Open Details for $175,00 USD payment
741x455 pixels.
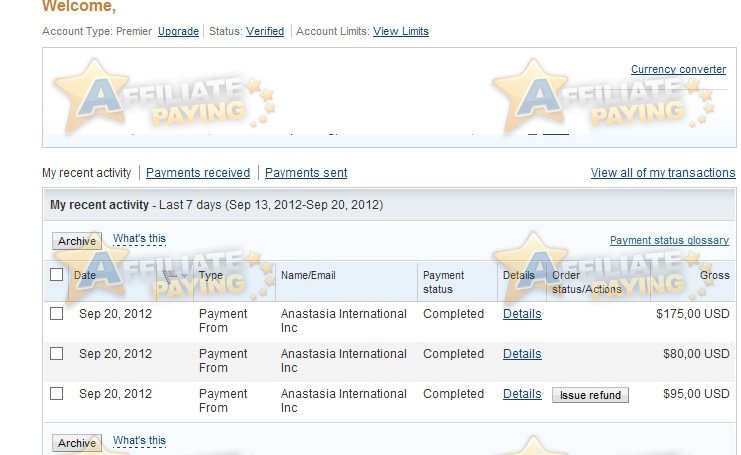click(522, 314)
